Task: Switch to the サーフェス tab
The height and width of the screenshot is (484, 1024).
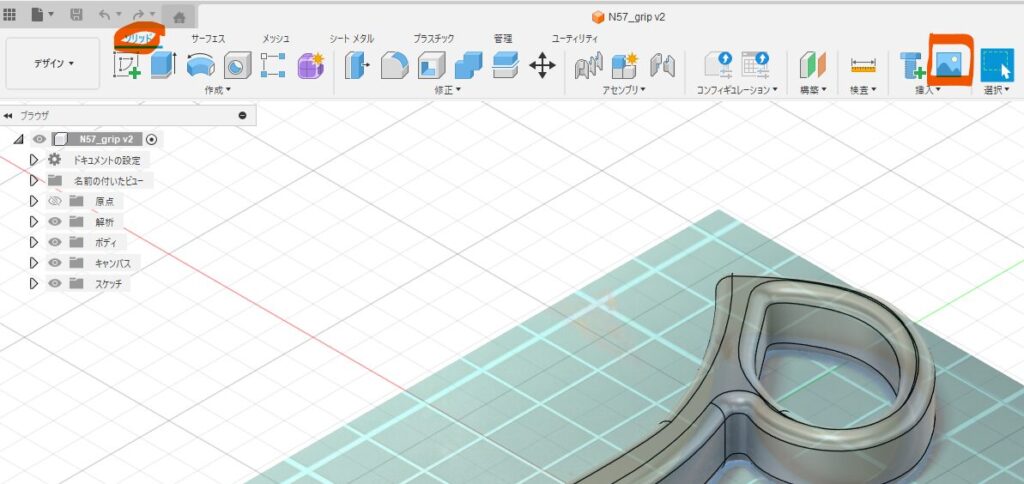Action: click(x=208, y=38)
